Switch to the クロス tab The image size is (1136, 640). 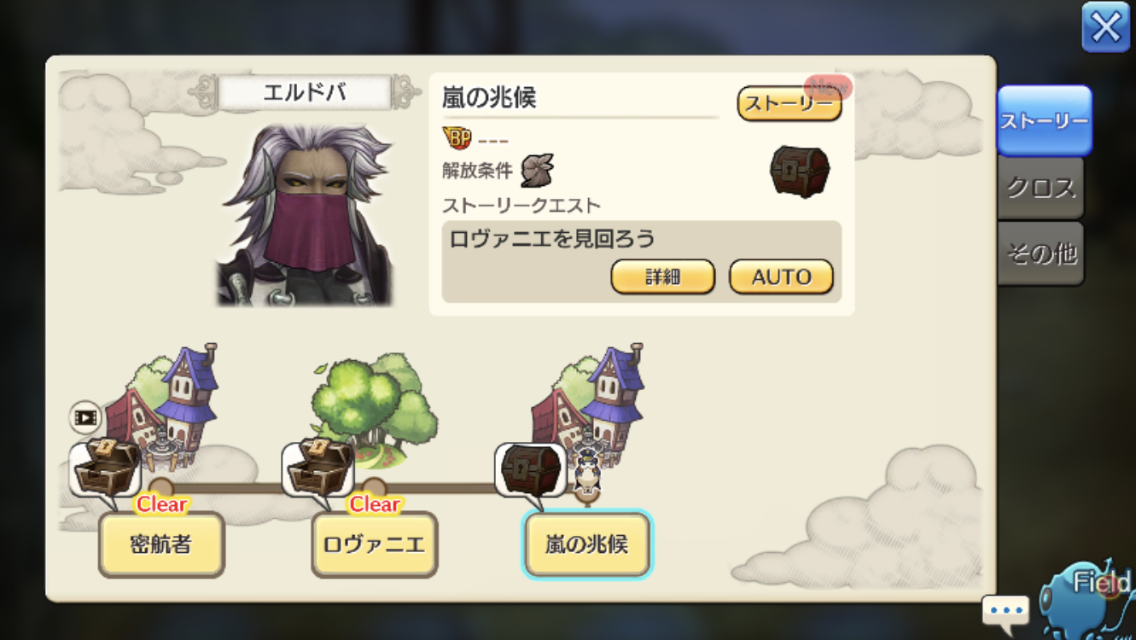(1041, 188)
